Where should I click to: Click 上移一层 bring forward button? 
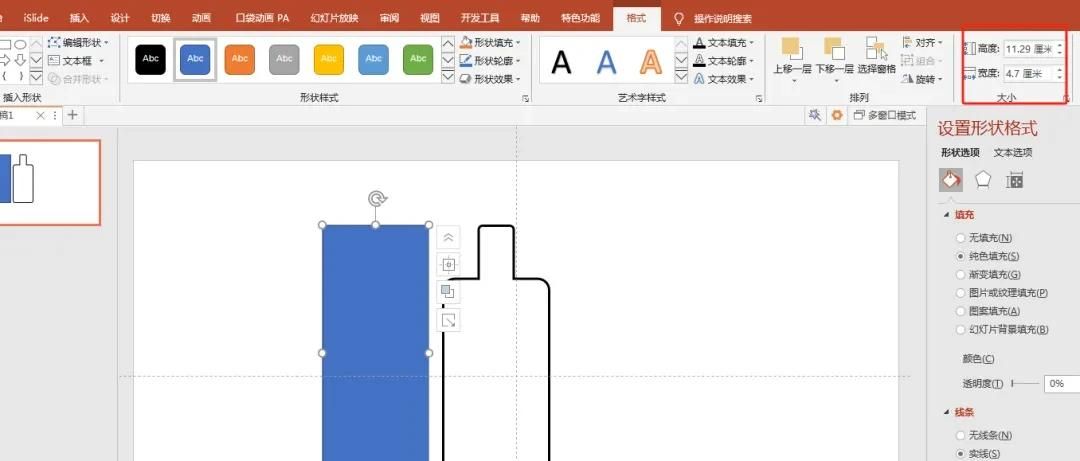pyautogui.click(x=793, y=59)
